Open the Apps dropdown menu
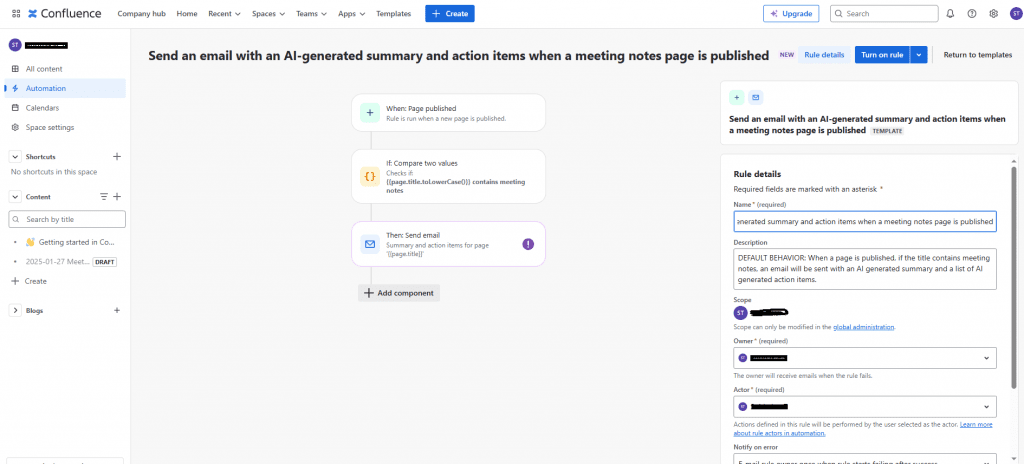Viewport: 1024px width, 464px height. coord(351,14)
